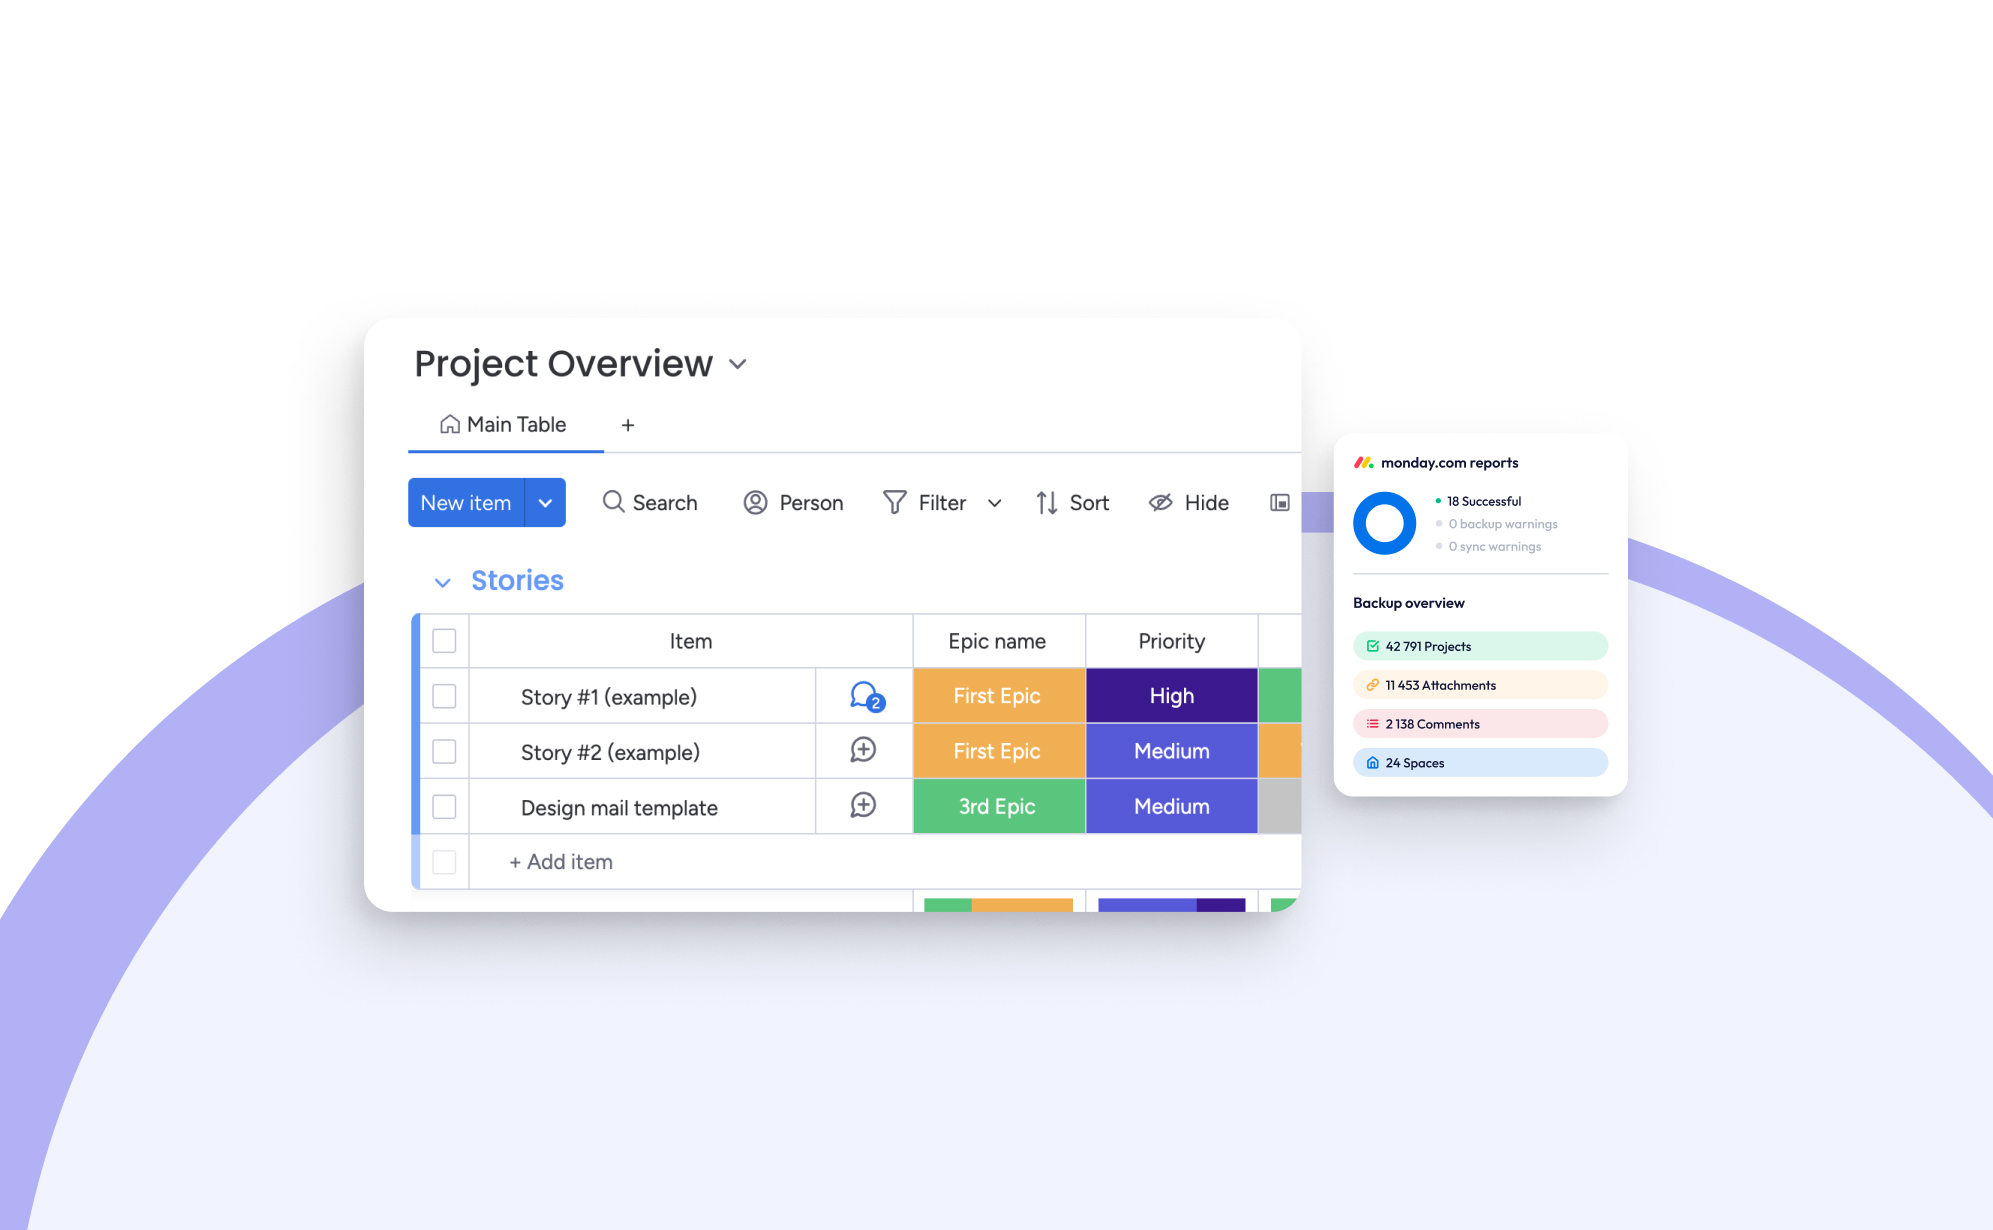
Task: Click Add item link at bottom
Action: click(x=559, y=860)
